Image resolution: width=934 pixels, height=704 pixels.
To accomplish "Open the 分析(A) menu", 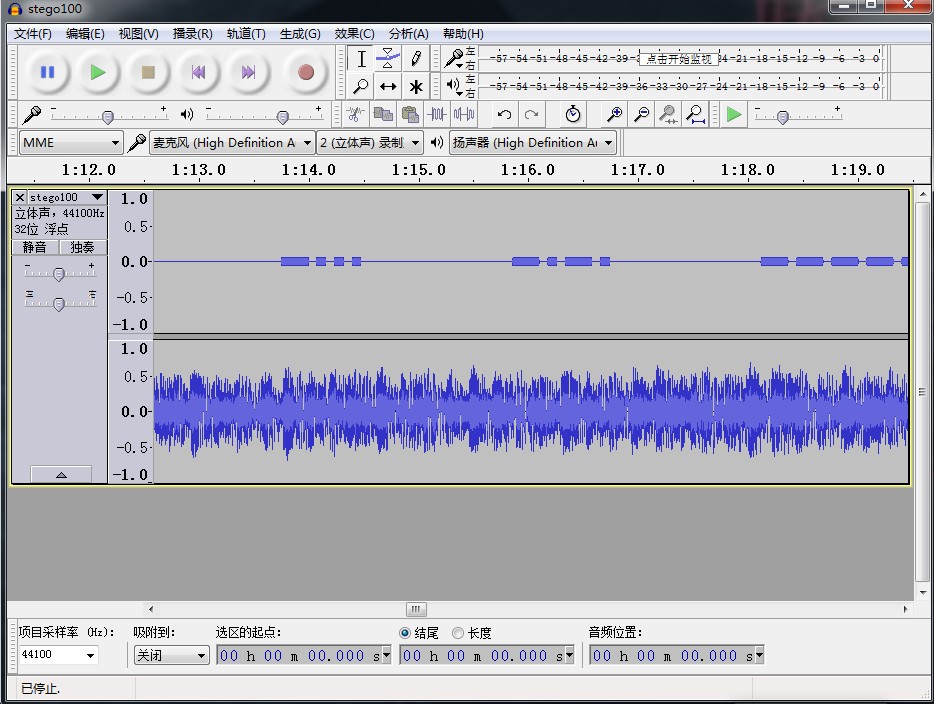I will coord(409,33).
